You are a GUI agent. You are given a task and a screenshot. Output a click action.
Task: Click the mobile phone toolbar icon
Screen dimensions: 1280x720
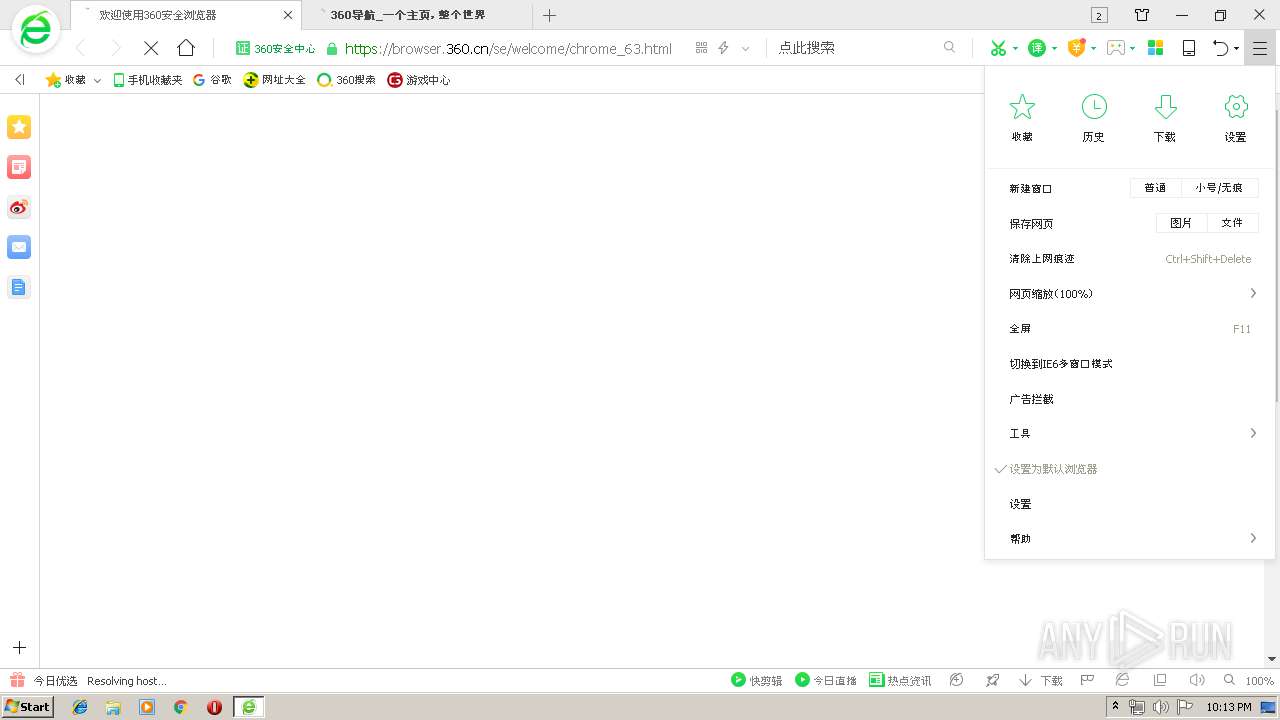pos(1189,48)
